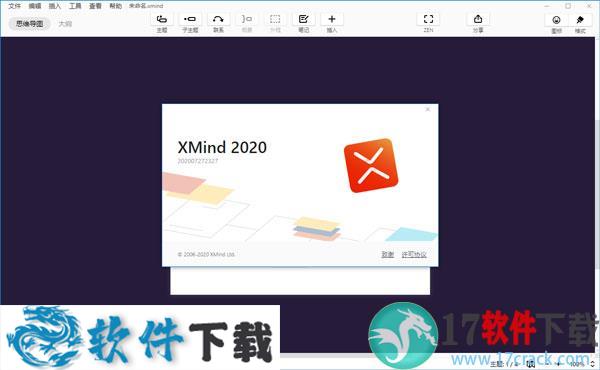Open the 文件 (File) menu
Viewport: 600px width, 370px height.
coord(15,6)
